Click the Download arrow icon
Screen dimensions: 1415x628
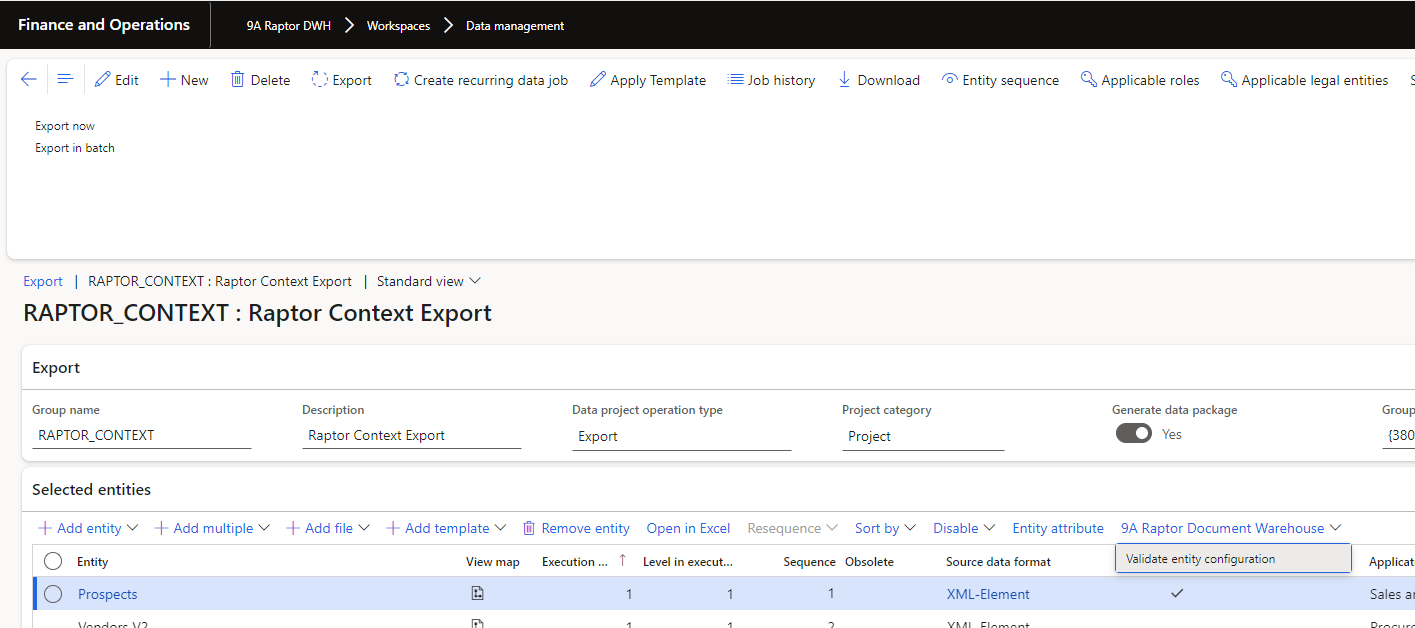pyautogui.click(x=844, y=80)
